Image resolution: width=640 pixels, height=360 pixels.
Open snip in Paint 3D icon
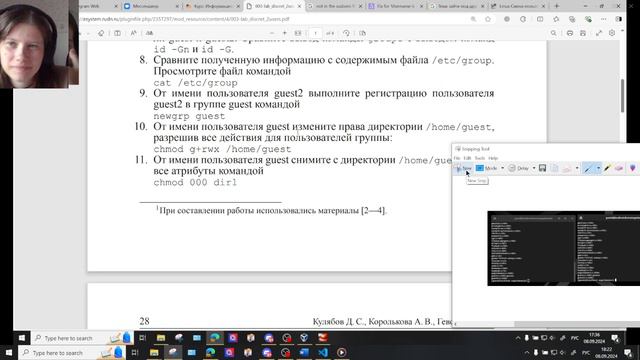click(633, 168)
